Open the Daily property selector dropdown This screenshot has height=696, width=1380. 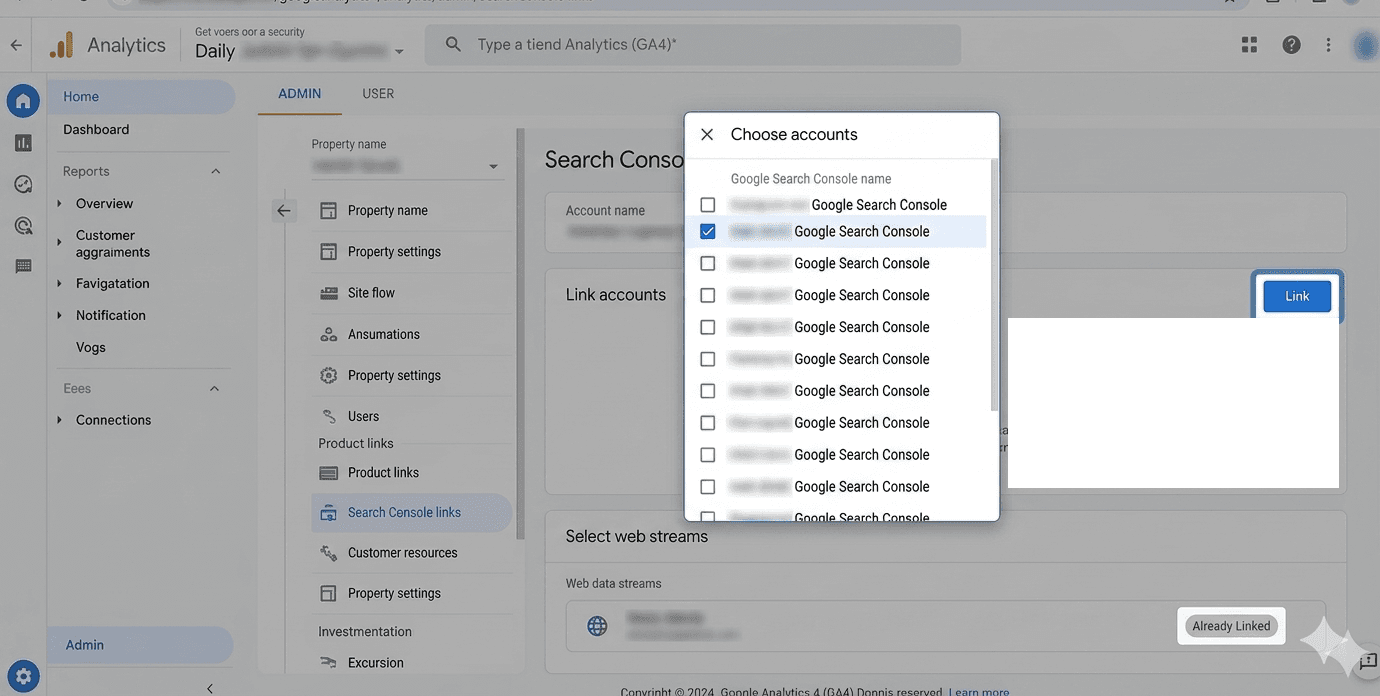[399, 52]
